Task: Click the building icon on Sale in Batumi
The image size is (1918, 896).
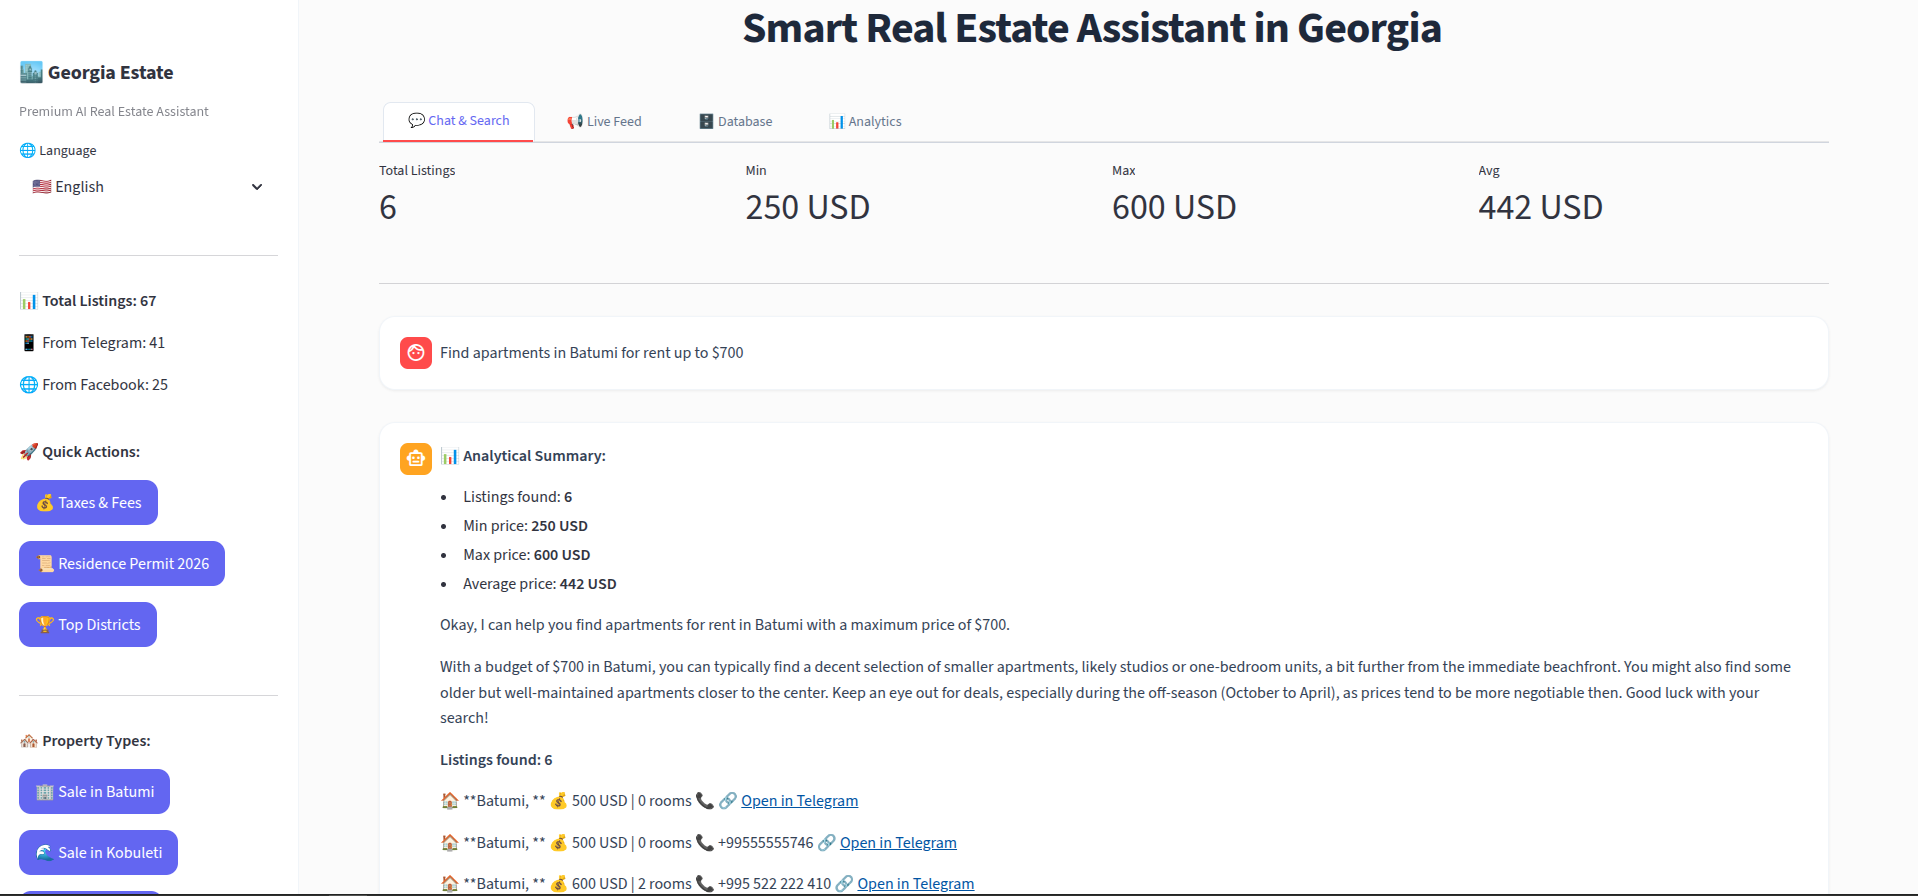Action: [x=45, y=792]
